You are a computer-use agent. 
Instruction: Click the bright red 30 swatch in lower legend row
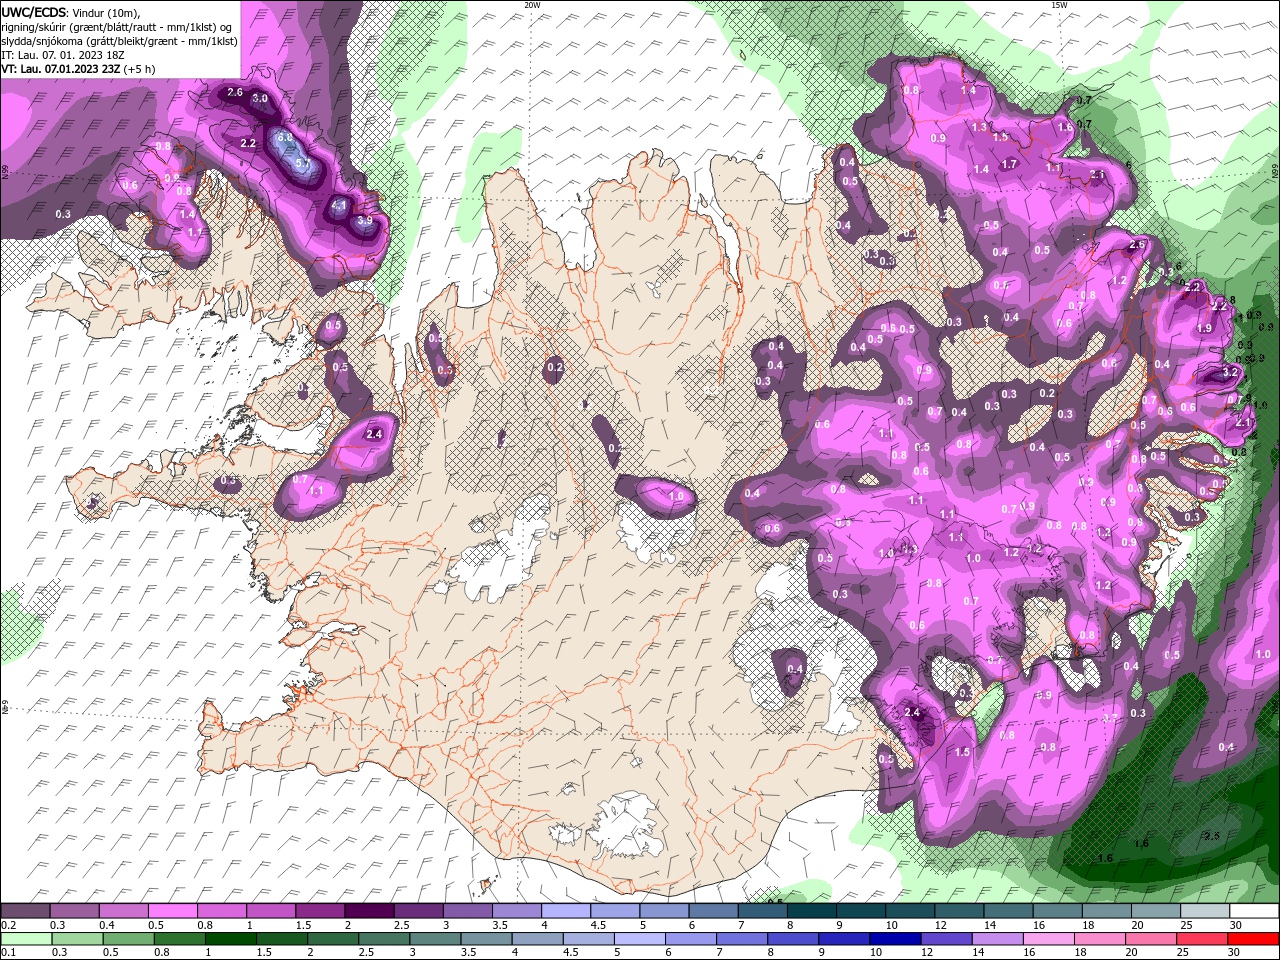(1254, 939)
